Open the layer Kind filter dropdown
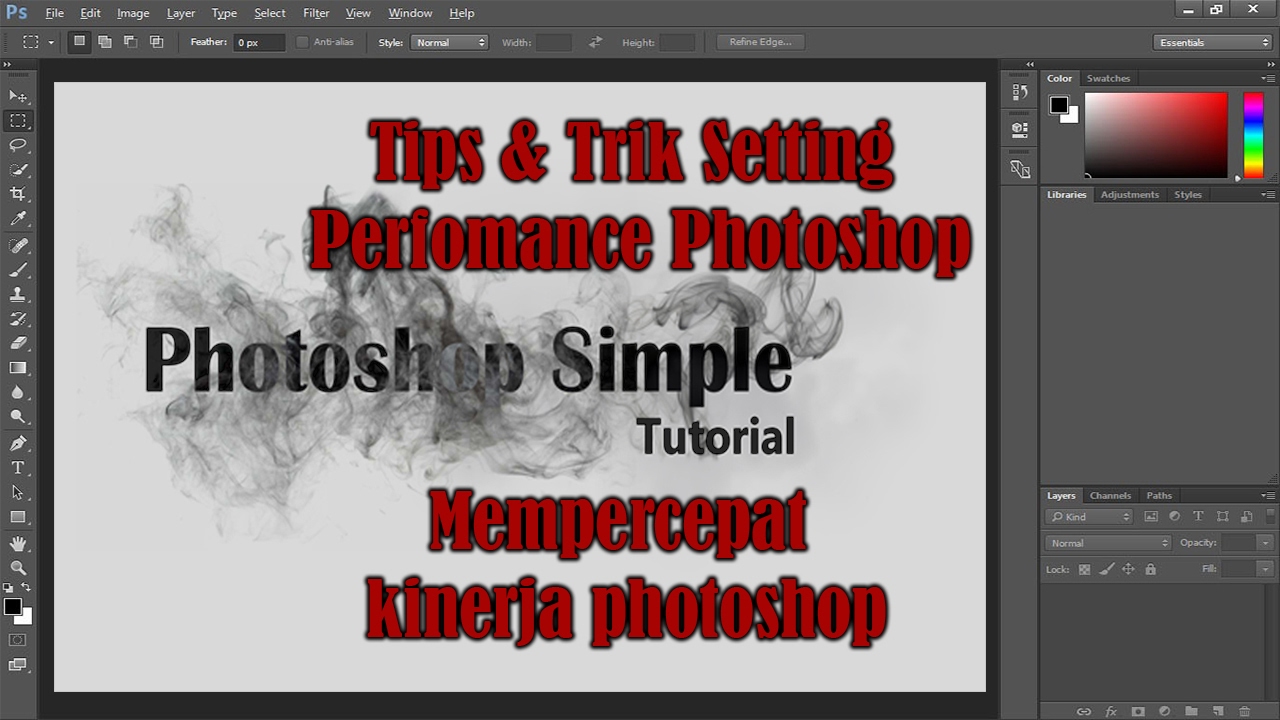This screenshot has height=720, width=1280. click(x=1089, y=517)
